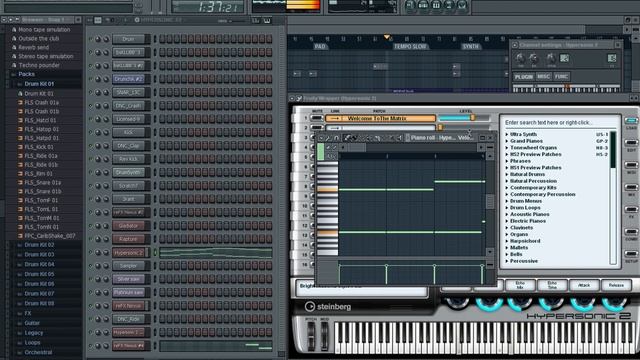The width and height of the screenshot is (640, 360).
Task: Click the Echo Time button in Hypersonic
Action: tap(552, 285)
